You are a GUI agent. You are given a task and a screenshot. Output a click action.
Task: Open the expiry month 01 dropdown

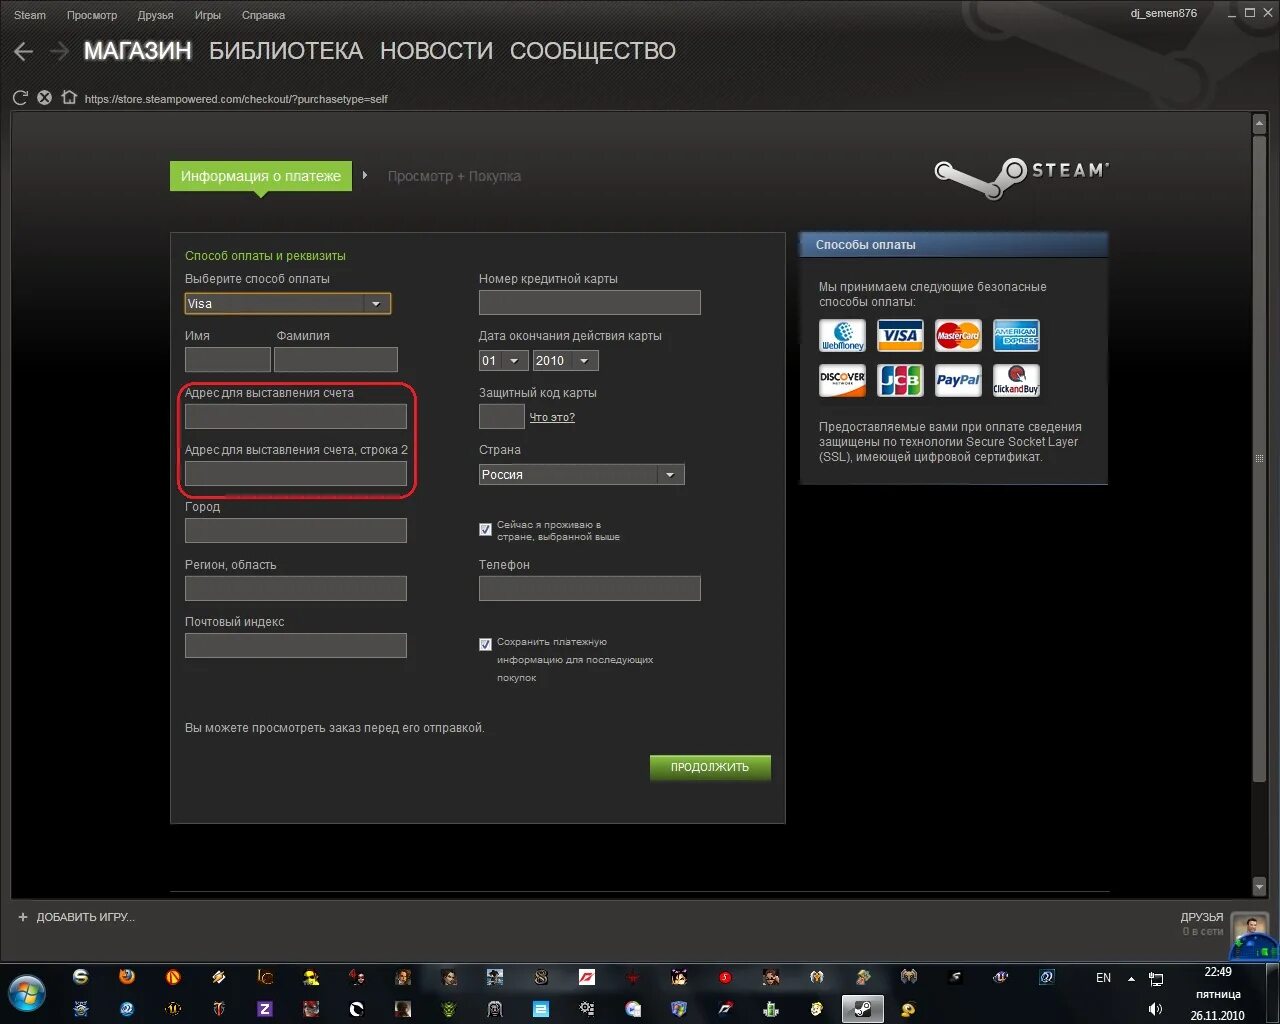coord(504,360)
